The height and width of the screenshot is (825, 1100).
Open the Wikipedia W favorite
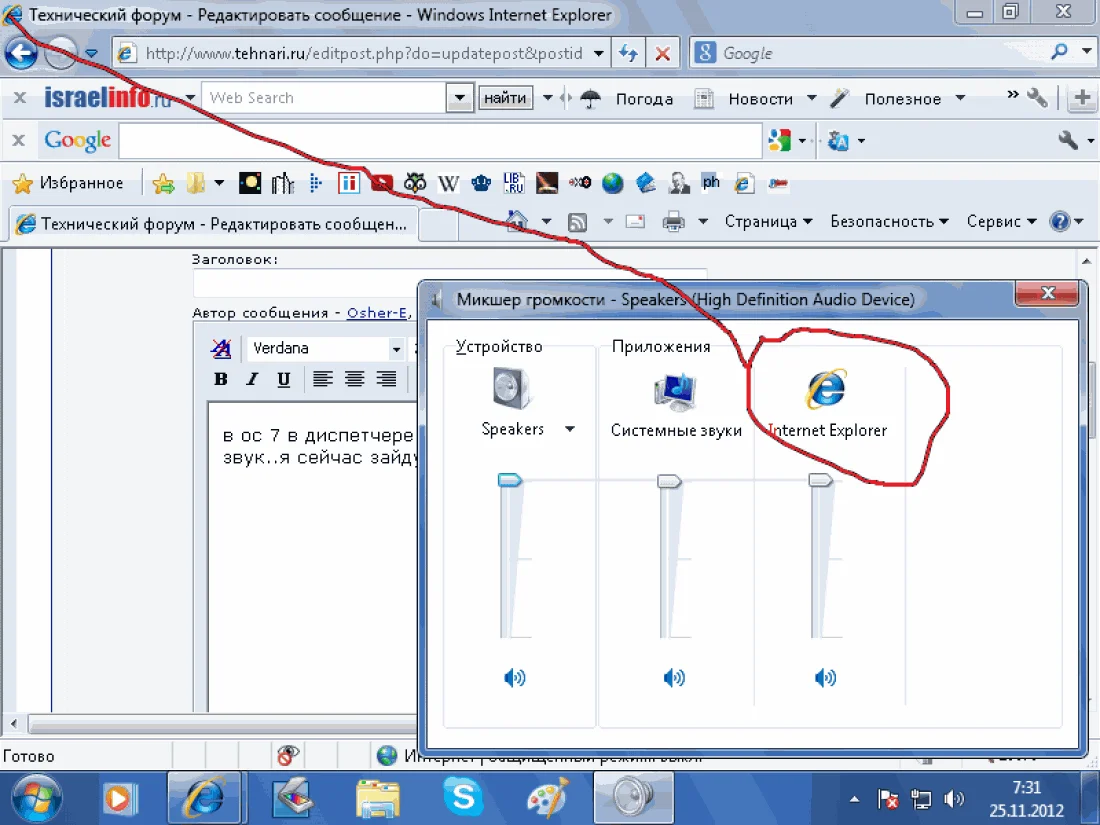(x=448, y=184)
